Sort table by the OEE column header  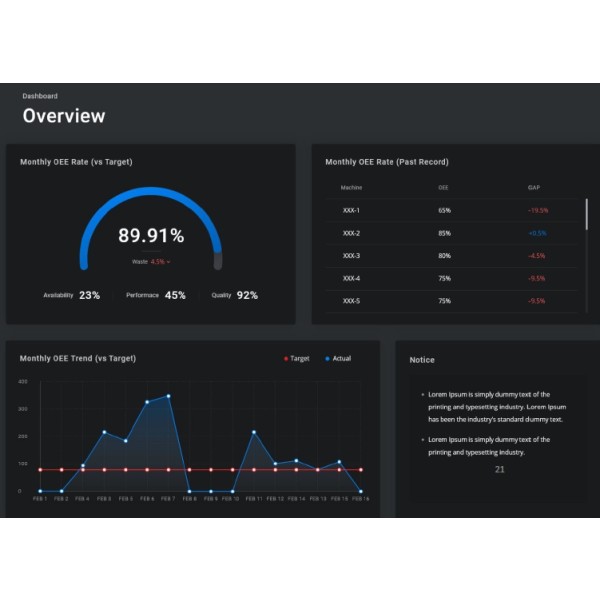443,188
